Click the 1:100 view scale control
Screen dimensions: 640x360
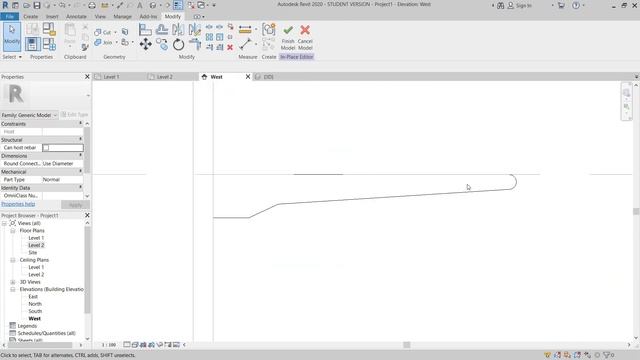pyautogui.click(x=109, y=345)
